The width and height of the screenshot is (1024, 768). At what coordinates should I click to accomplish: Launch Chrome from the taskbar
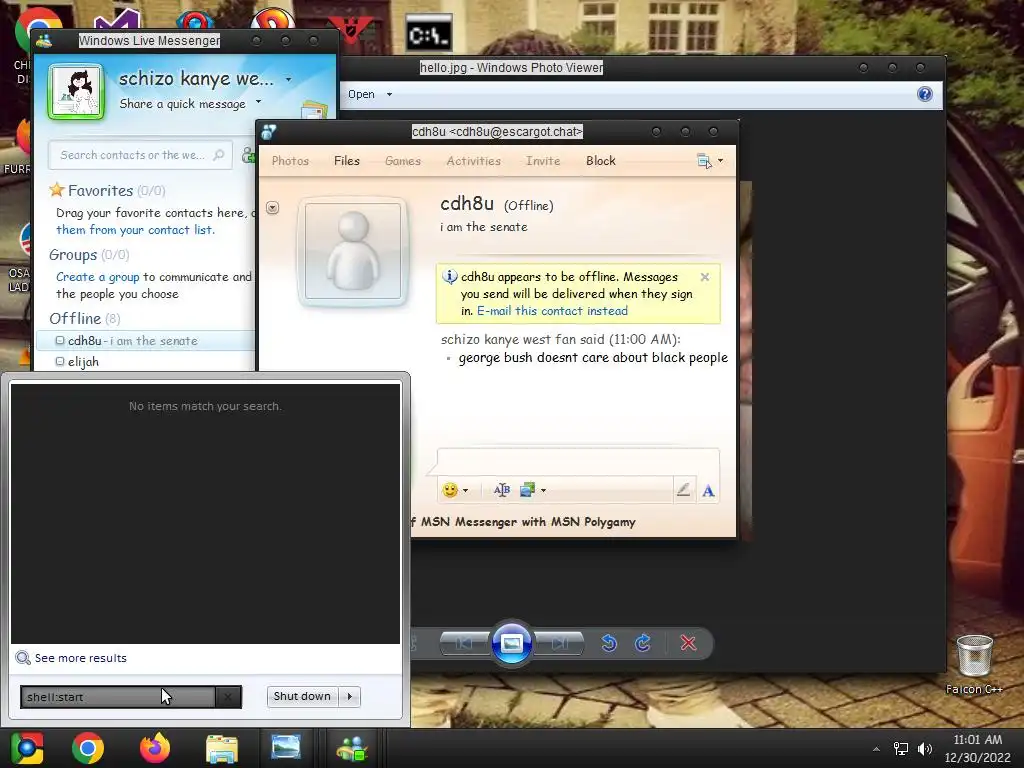[x=88, y=748]
